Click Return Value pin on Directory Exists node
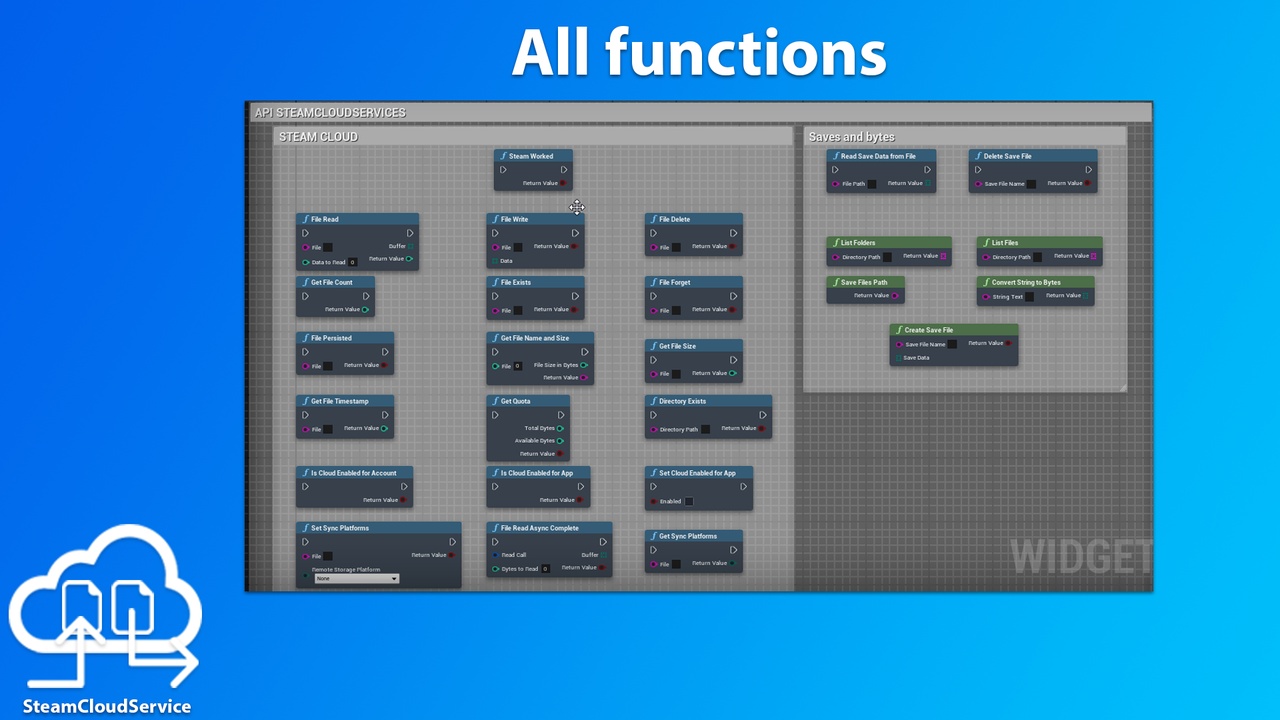The image size is (1280, 720). [762, 428]
